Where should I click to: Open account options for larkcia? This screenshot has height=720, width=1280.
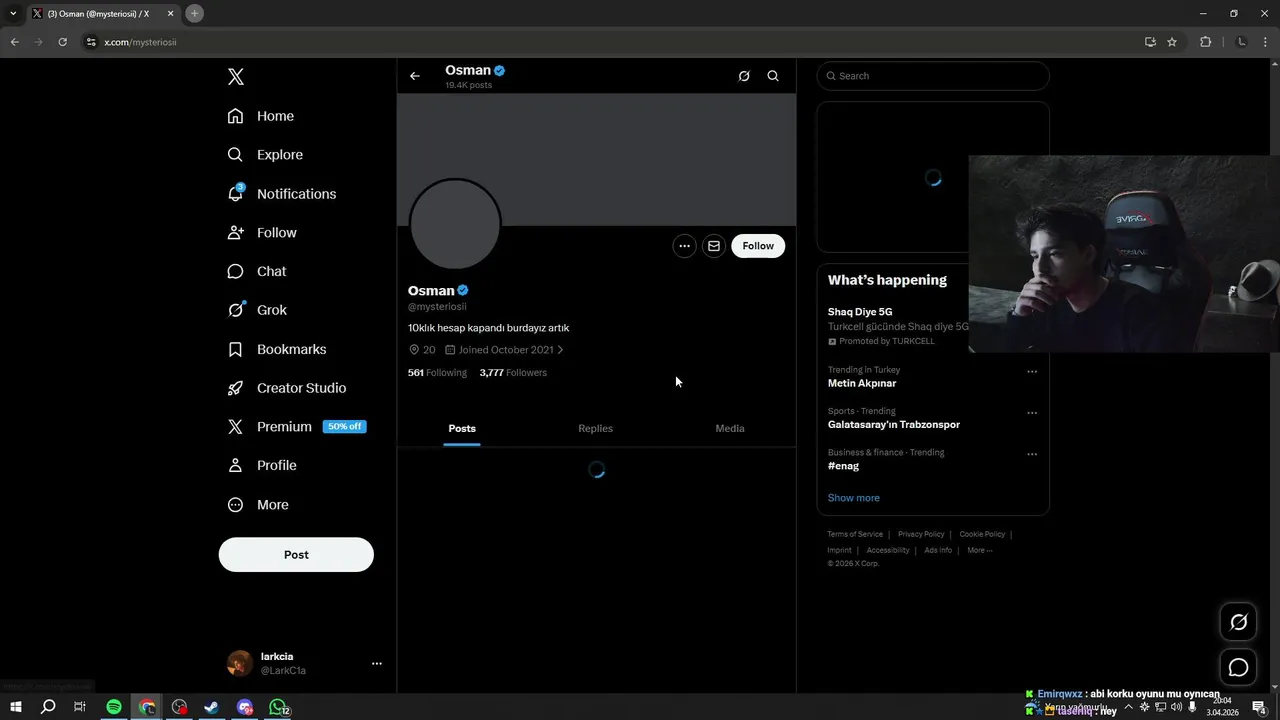point(377,663)
